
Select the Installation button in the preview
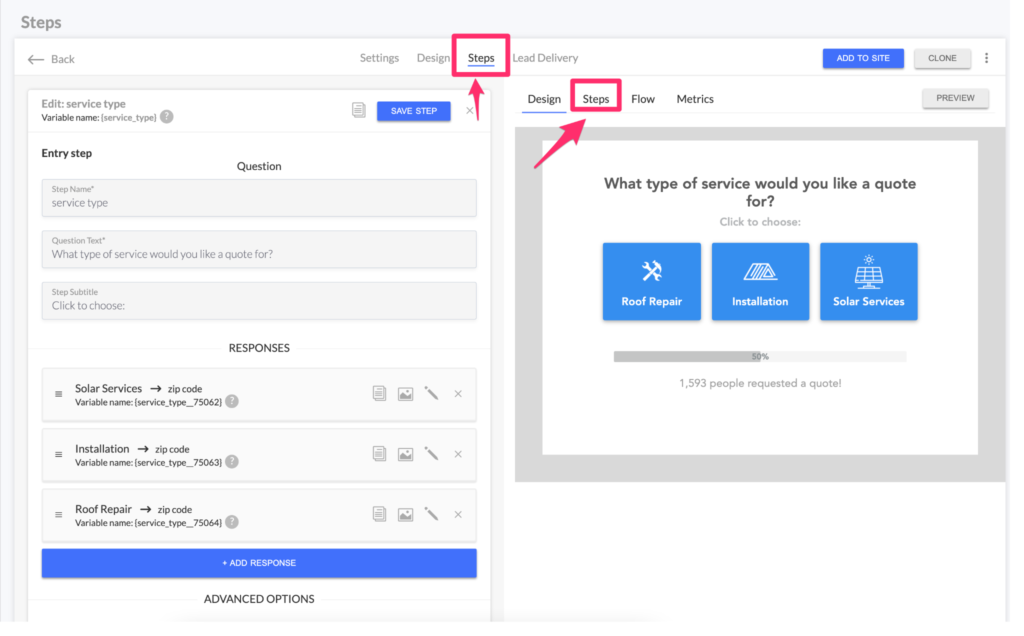tap(760, 281)
